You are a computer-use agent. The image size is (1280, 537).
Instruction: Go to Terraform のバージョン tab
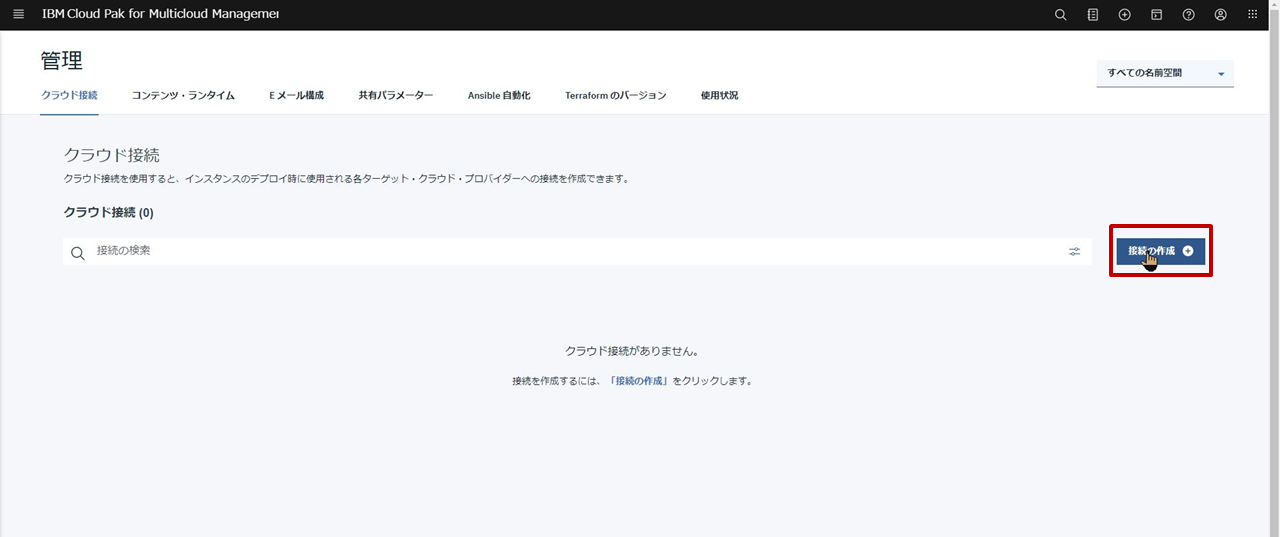point(615,96)
